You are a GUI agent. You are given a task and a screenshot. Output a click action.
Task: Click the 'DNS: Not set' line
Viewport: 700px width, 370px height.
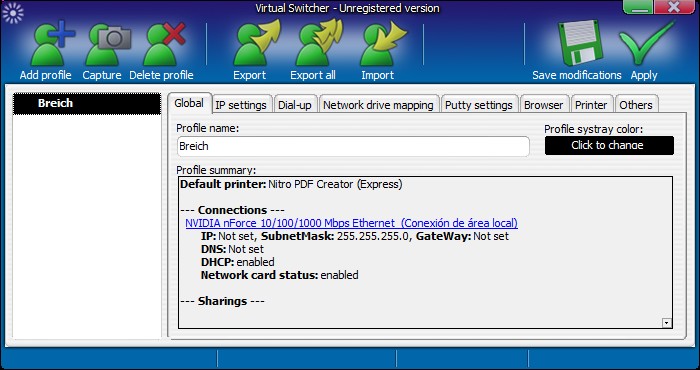tap(232, 249)
